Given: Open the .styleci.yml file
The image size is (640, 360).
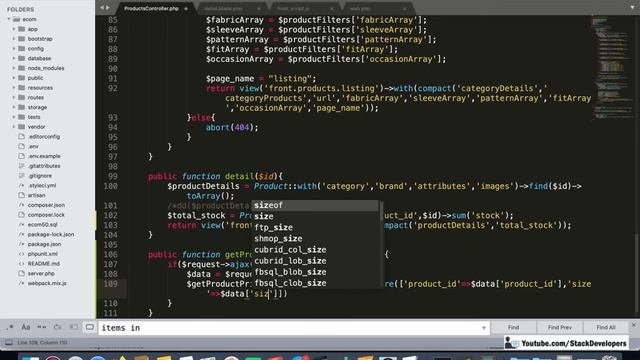Looking at the screenshot, I should coord(42,185).
